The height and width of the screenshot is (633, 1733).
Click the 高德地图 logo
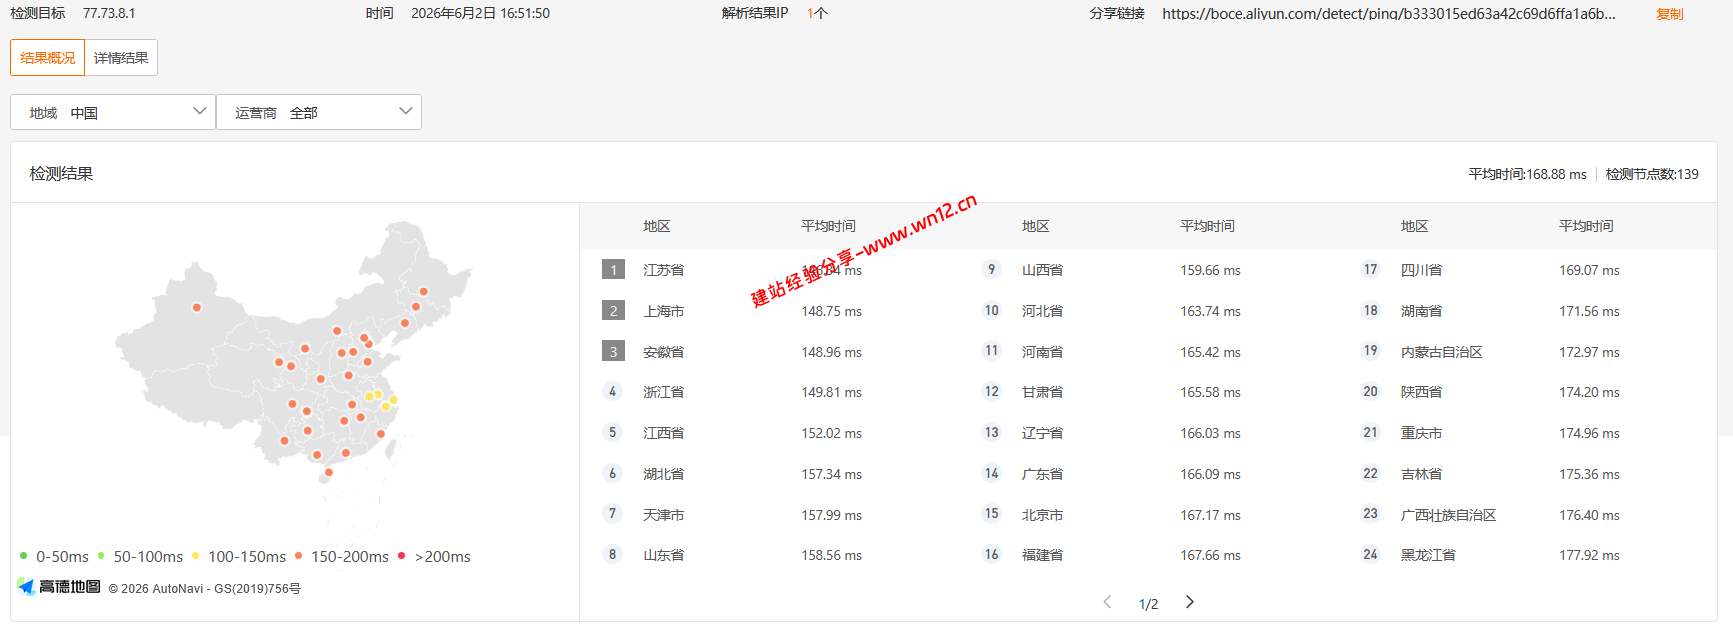[59, 587]
